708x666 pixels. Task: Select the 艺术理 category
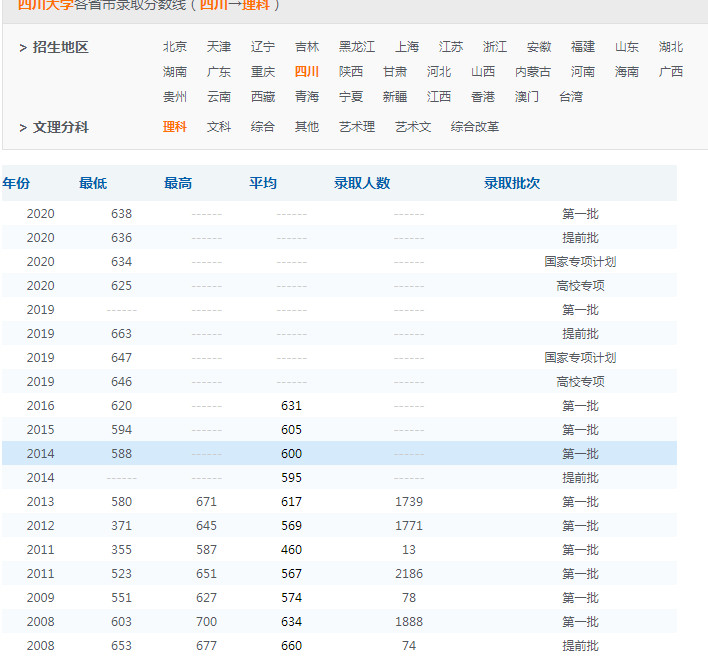point(357,127)
